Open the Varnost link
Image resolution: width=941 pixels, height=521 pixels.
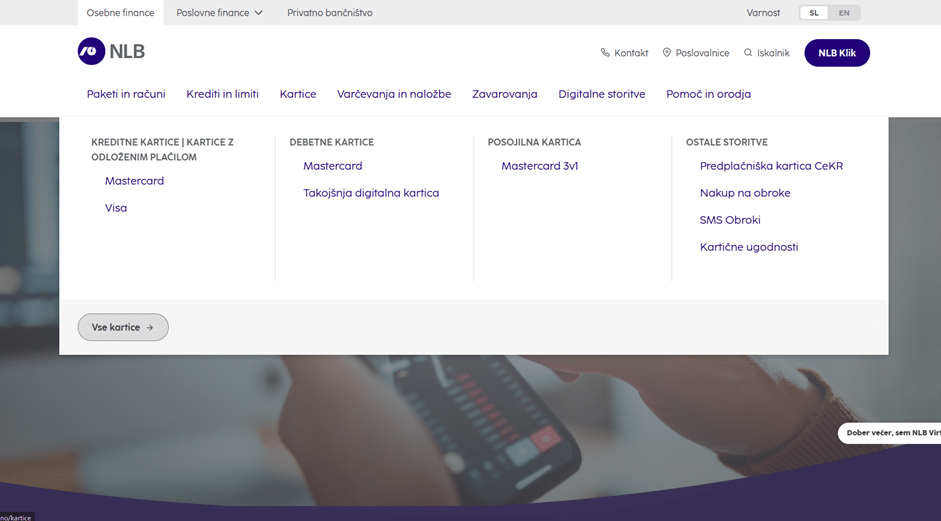[763, 13]
